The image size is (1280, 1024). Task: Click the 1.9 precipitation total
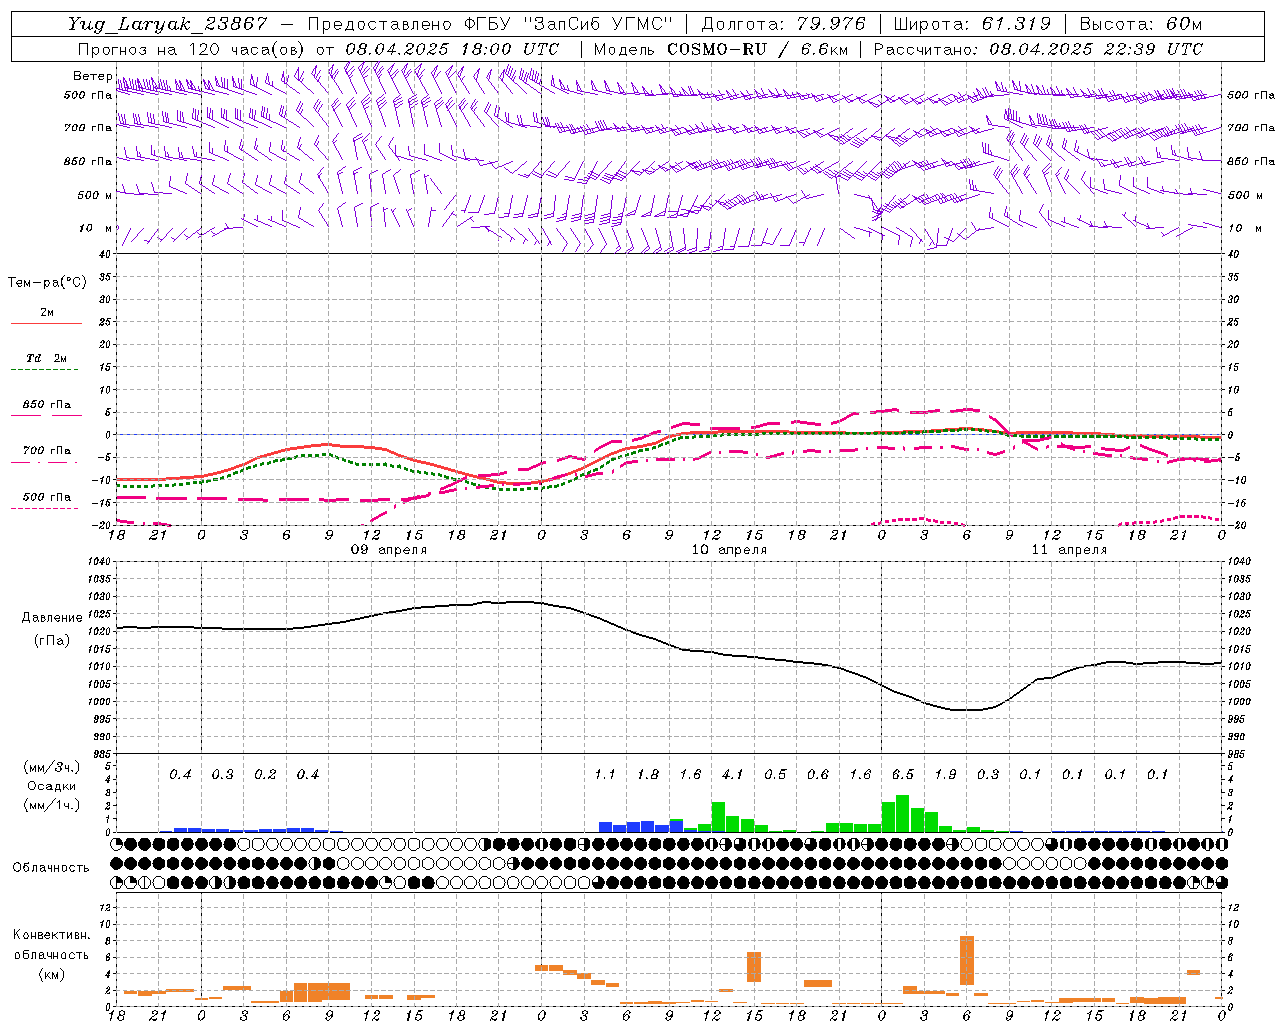coord(945,775)
